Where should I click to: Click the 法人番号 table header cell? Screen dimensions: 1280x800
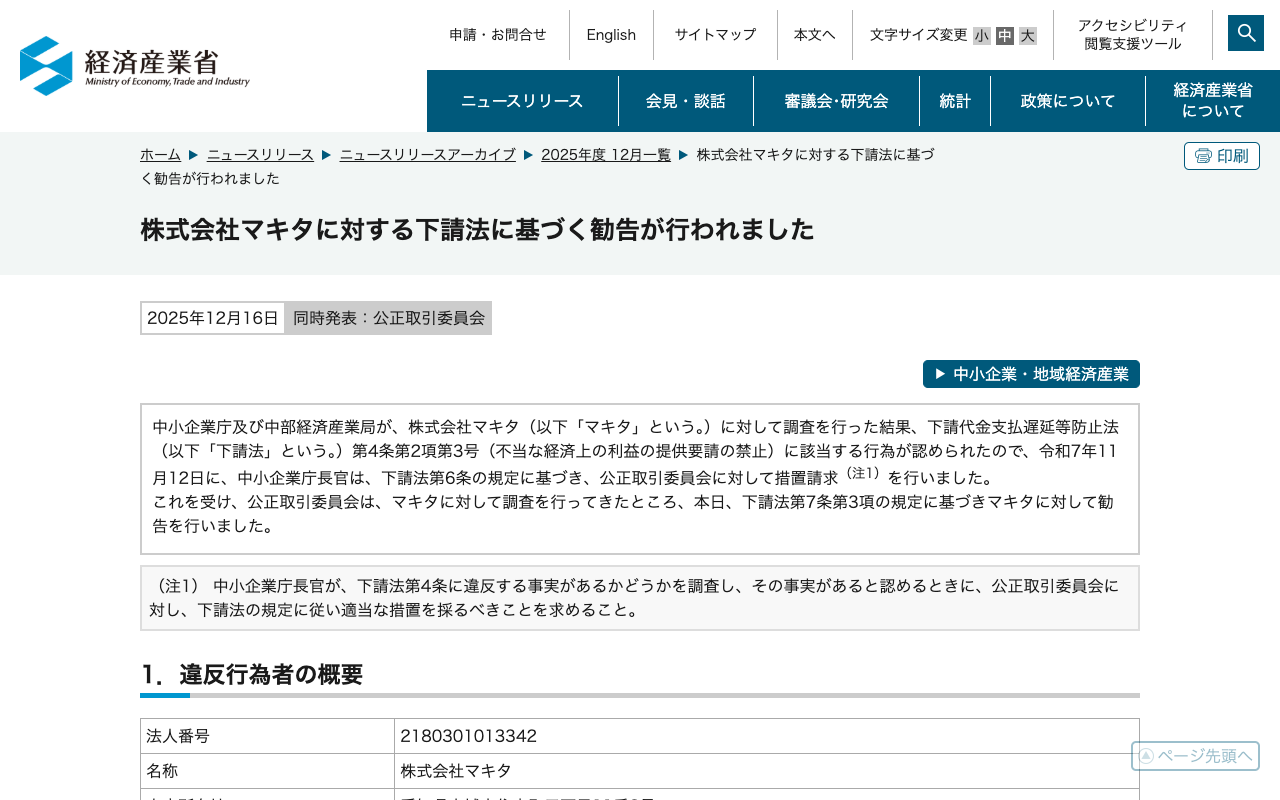(x=268, y=736)
